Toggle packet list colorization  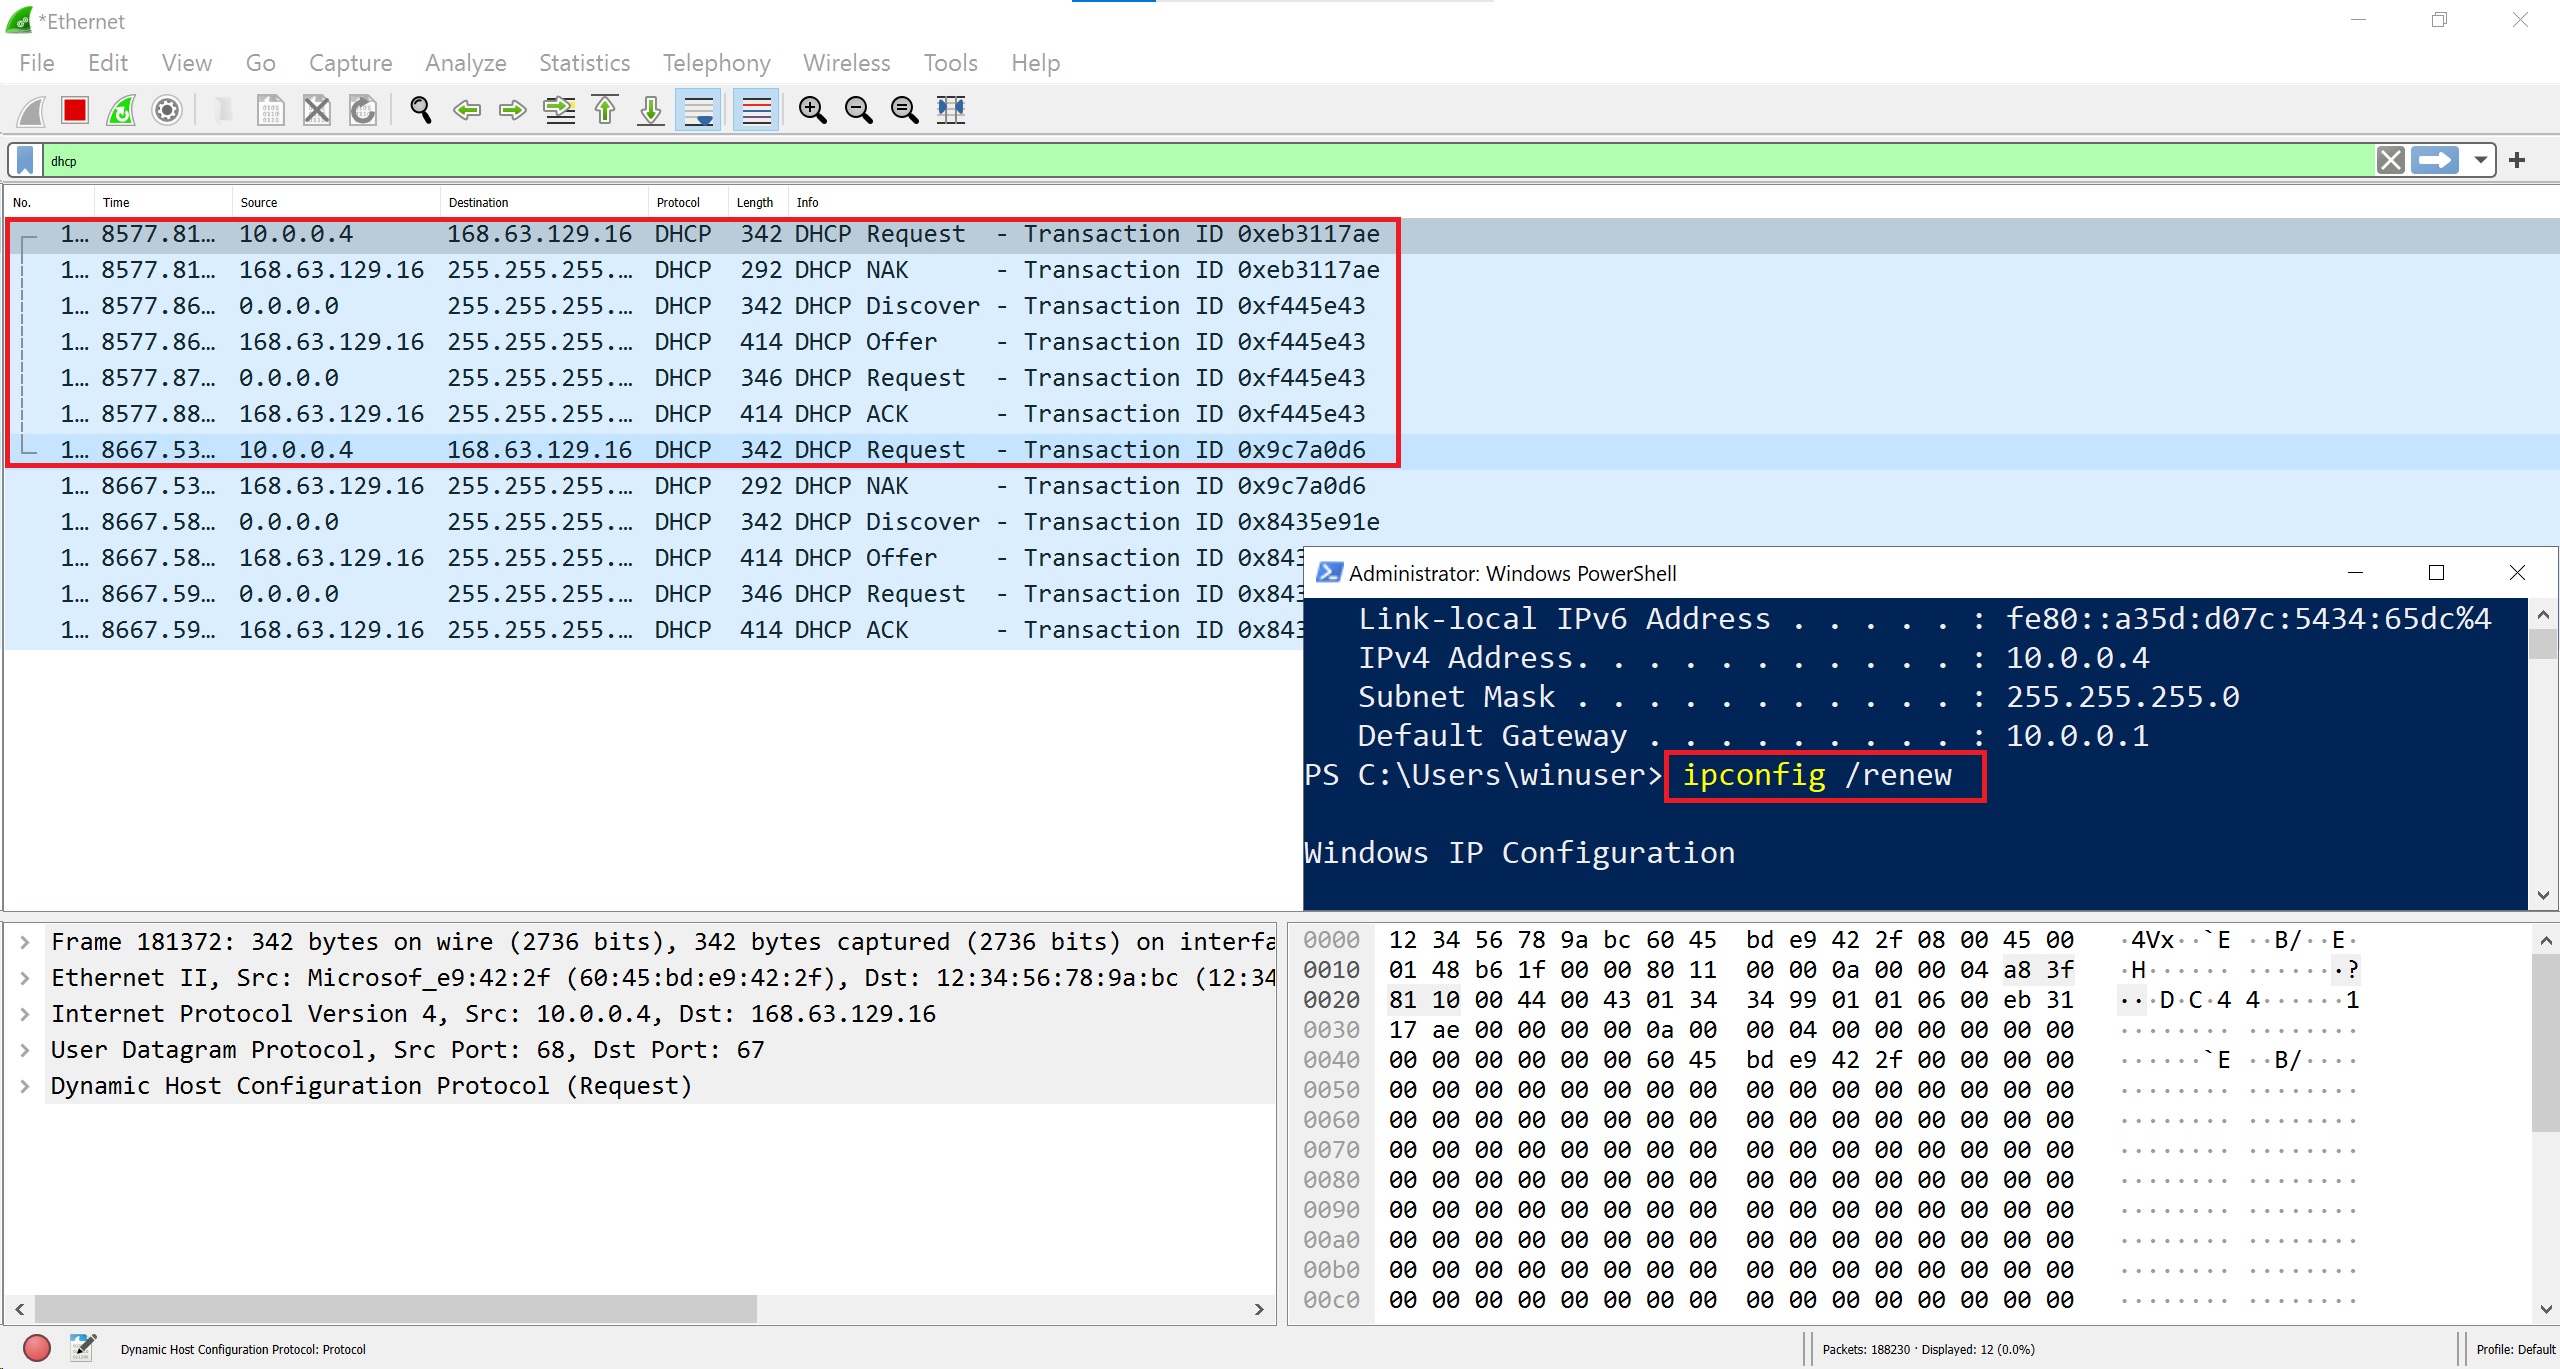(756, 110)
